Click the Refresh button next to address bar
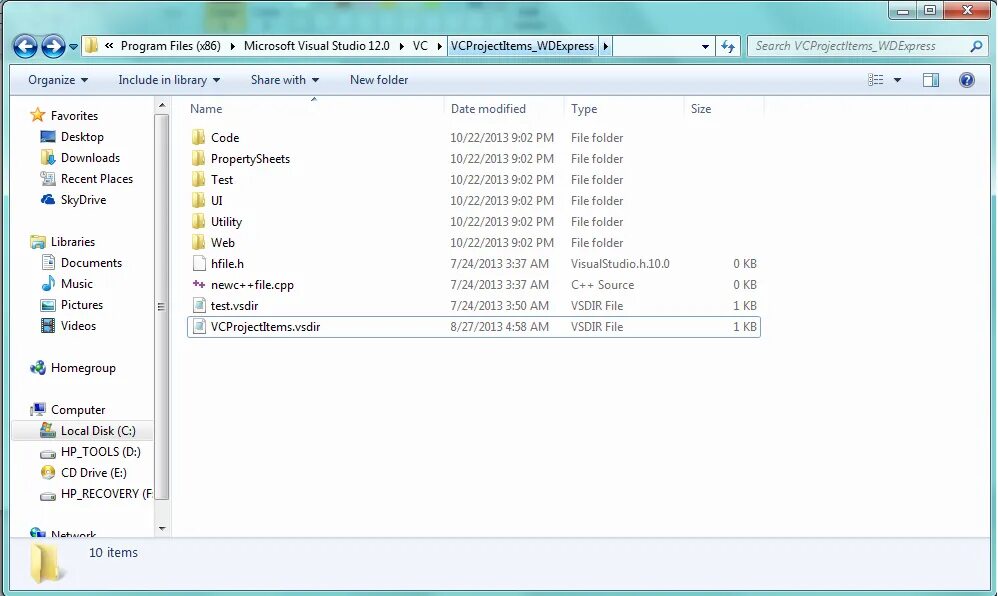 click(x=727, y=46)
